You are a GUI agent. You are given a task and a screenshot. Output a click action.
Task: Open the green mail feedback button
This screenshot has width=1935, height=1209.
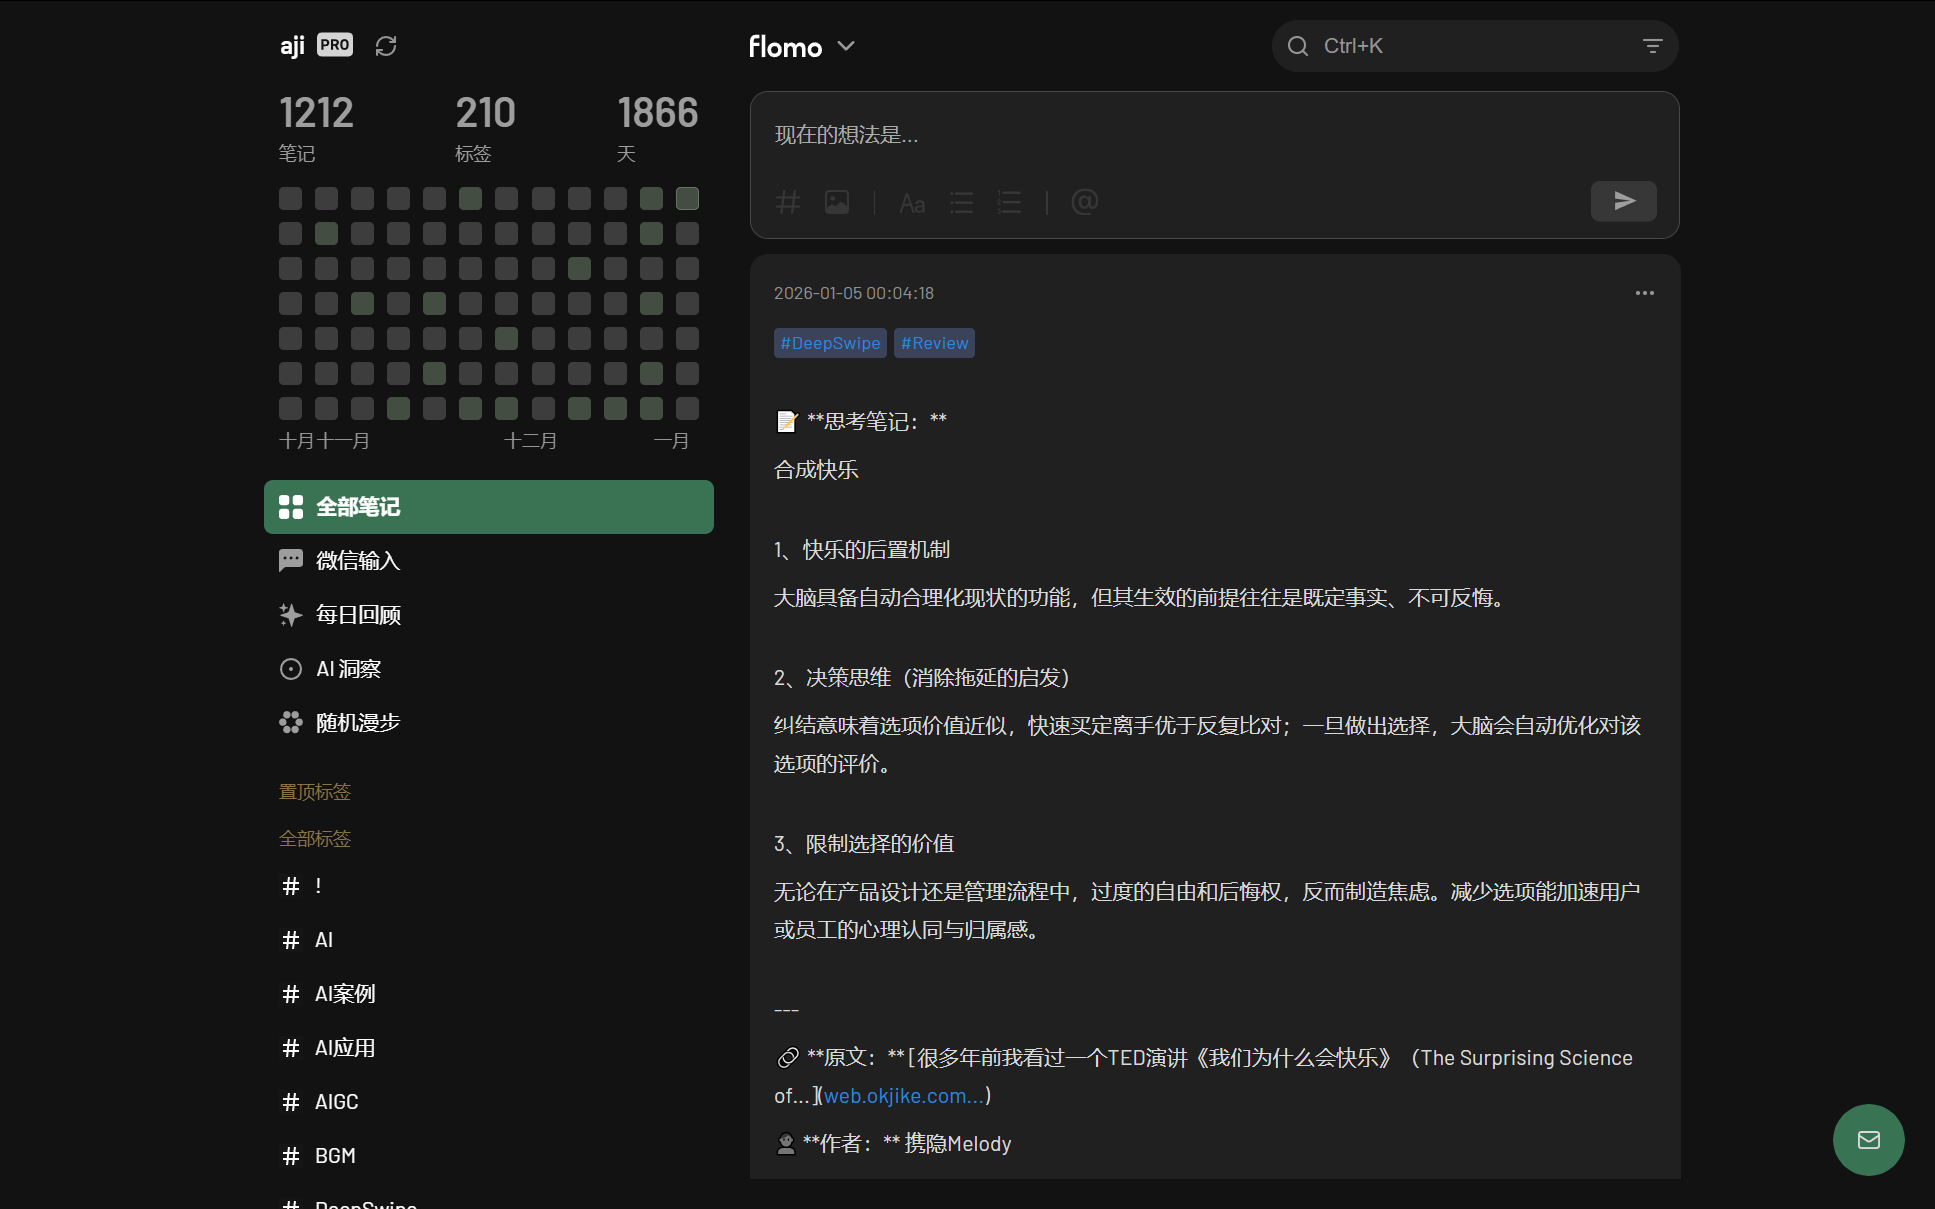(x=1868, y=1140)
